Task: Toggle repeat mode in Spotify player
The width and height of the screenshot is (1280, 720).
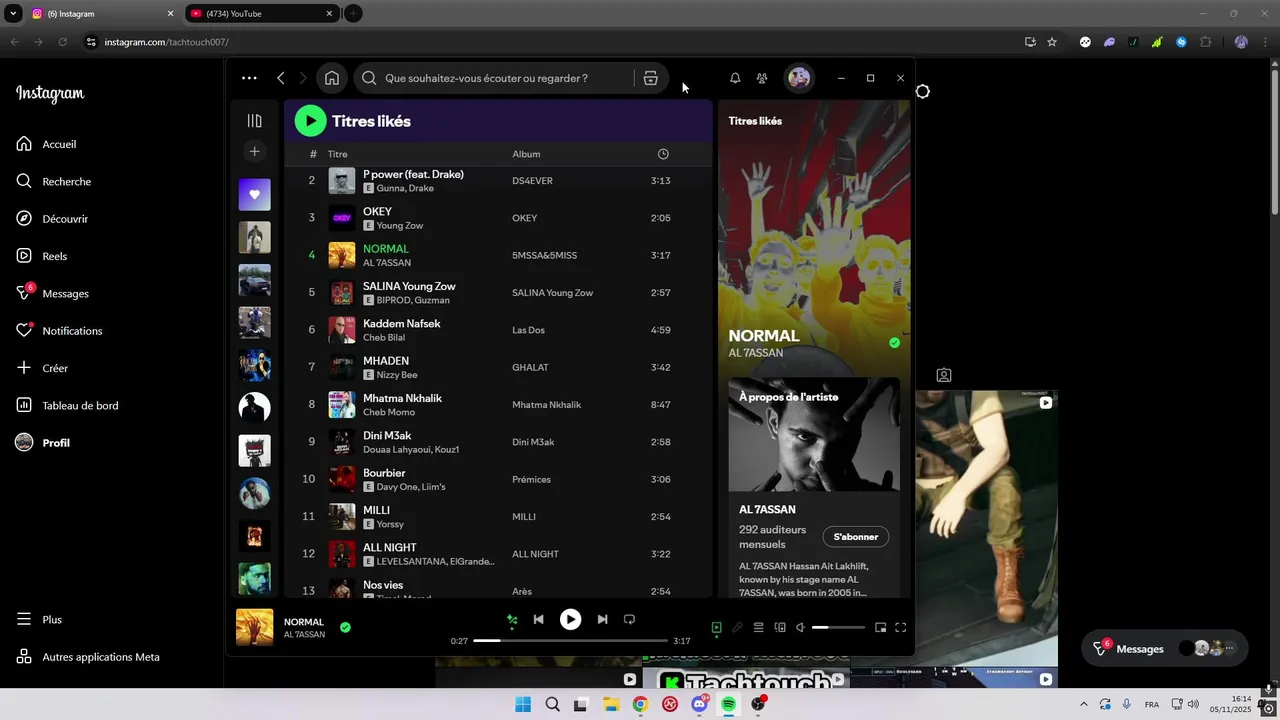Action: 629,620
